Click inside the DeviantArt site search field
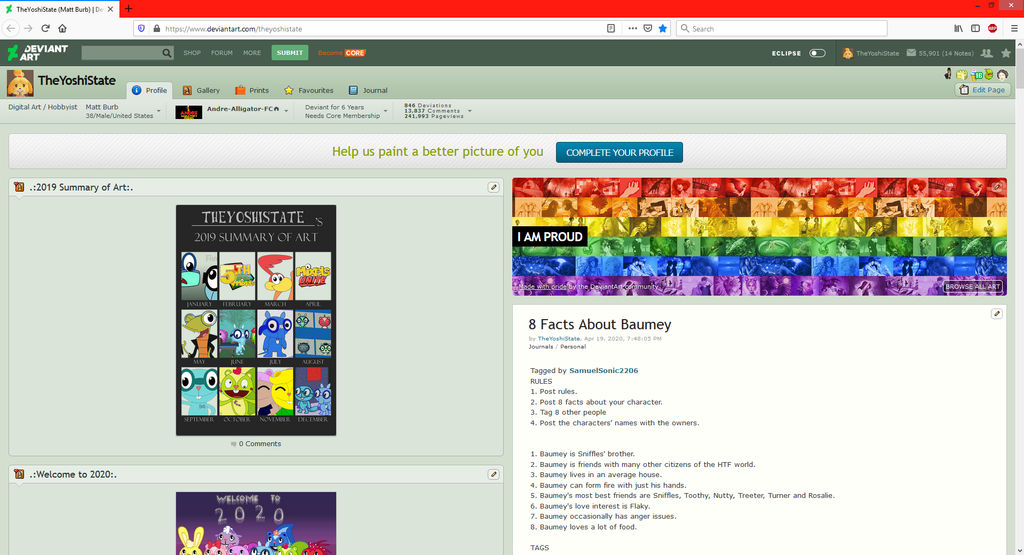The image size is (1024, 555). coord(121,53)
